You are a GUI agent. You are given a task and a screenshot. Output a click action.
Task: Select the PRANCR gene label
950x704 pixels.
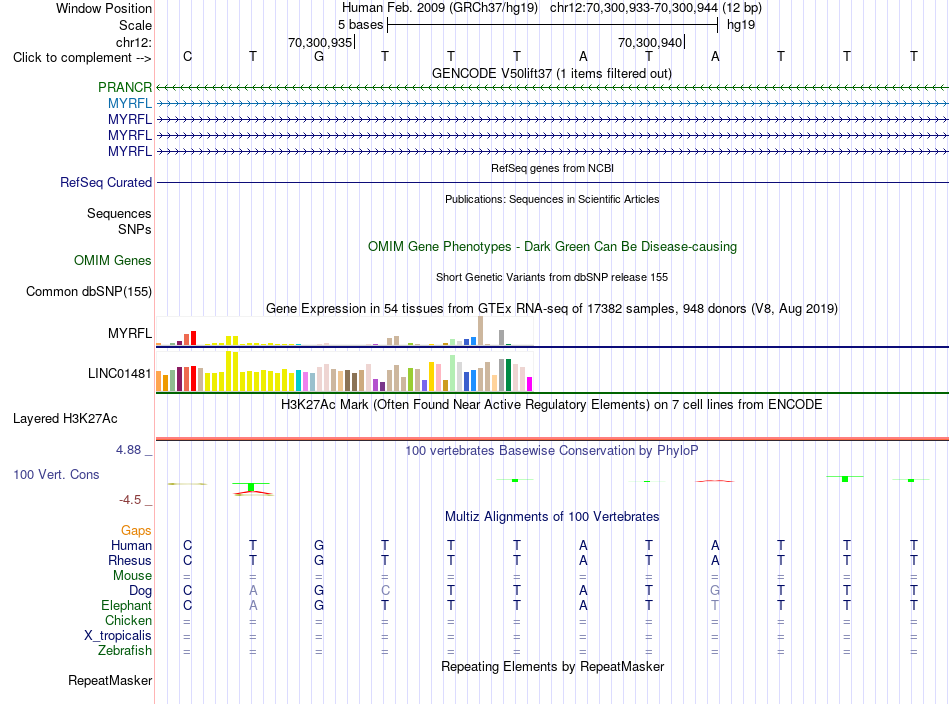(125, 87)
